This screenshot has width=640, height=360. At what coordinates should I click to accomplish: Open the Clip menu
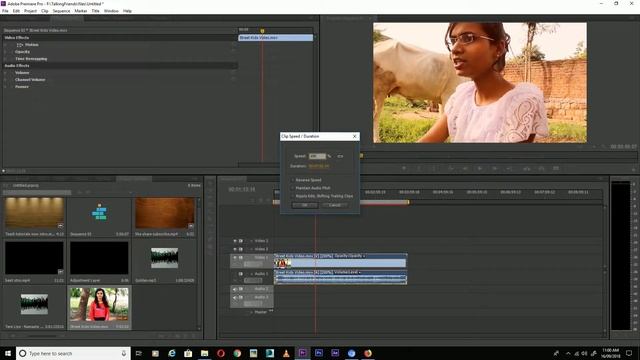tap(44, 11)
